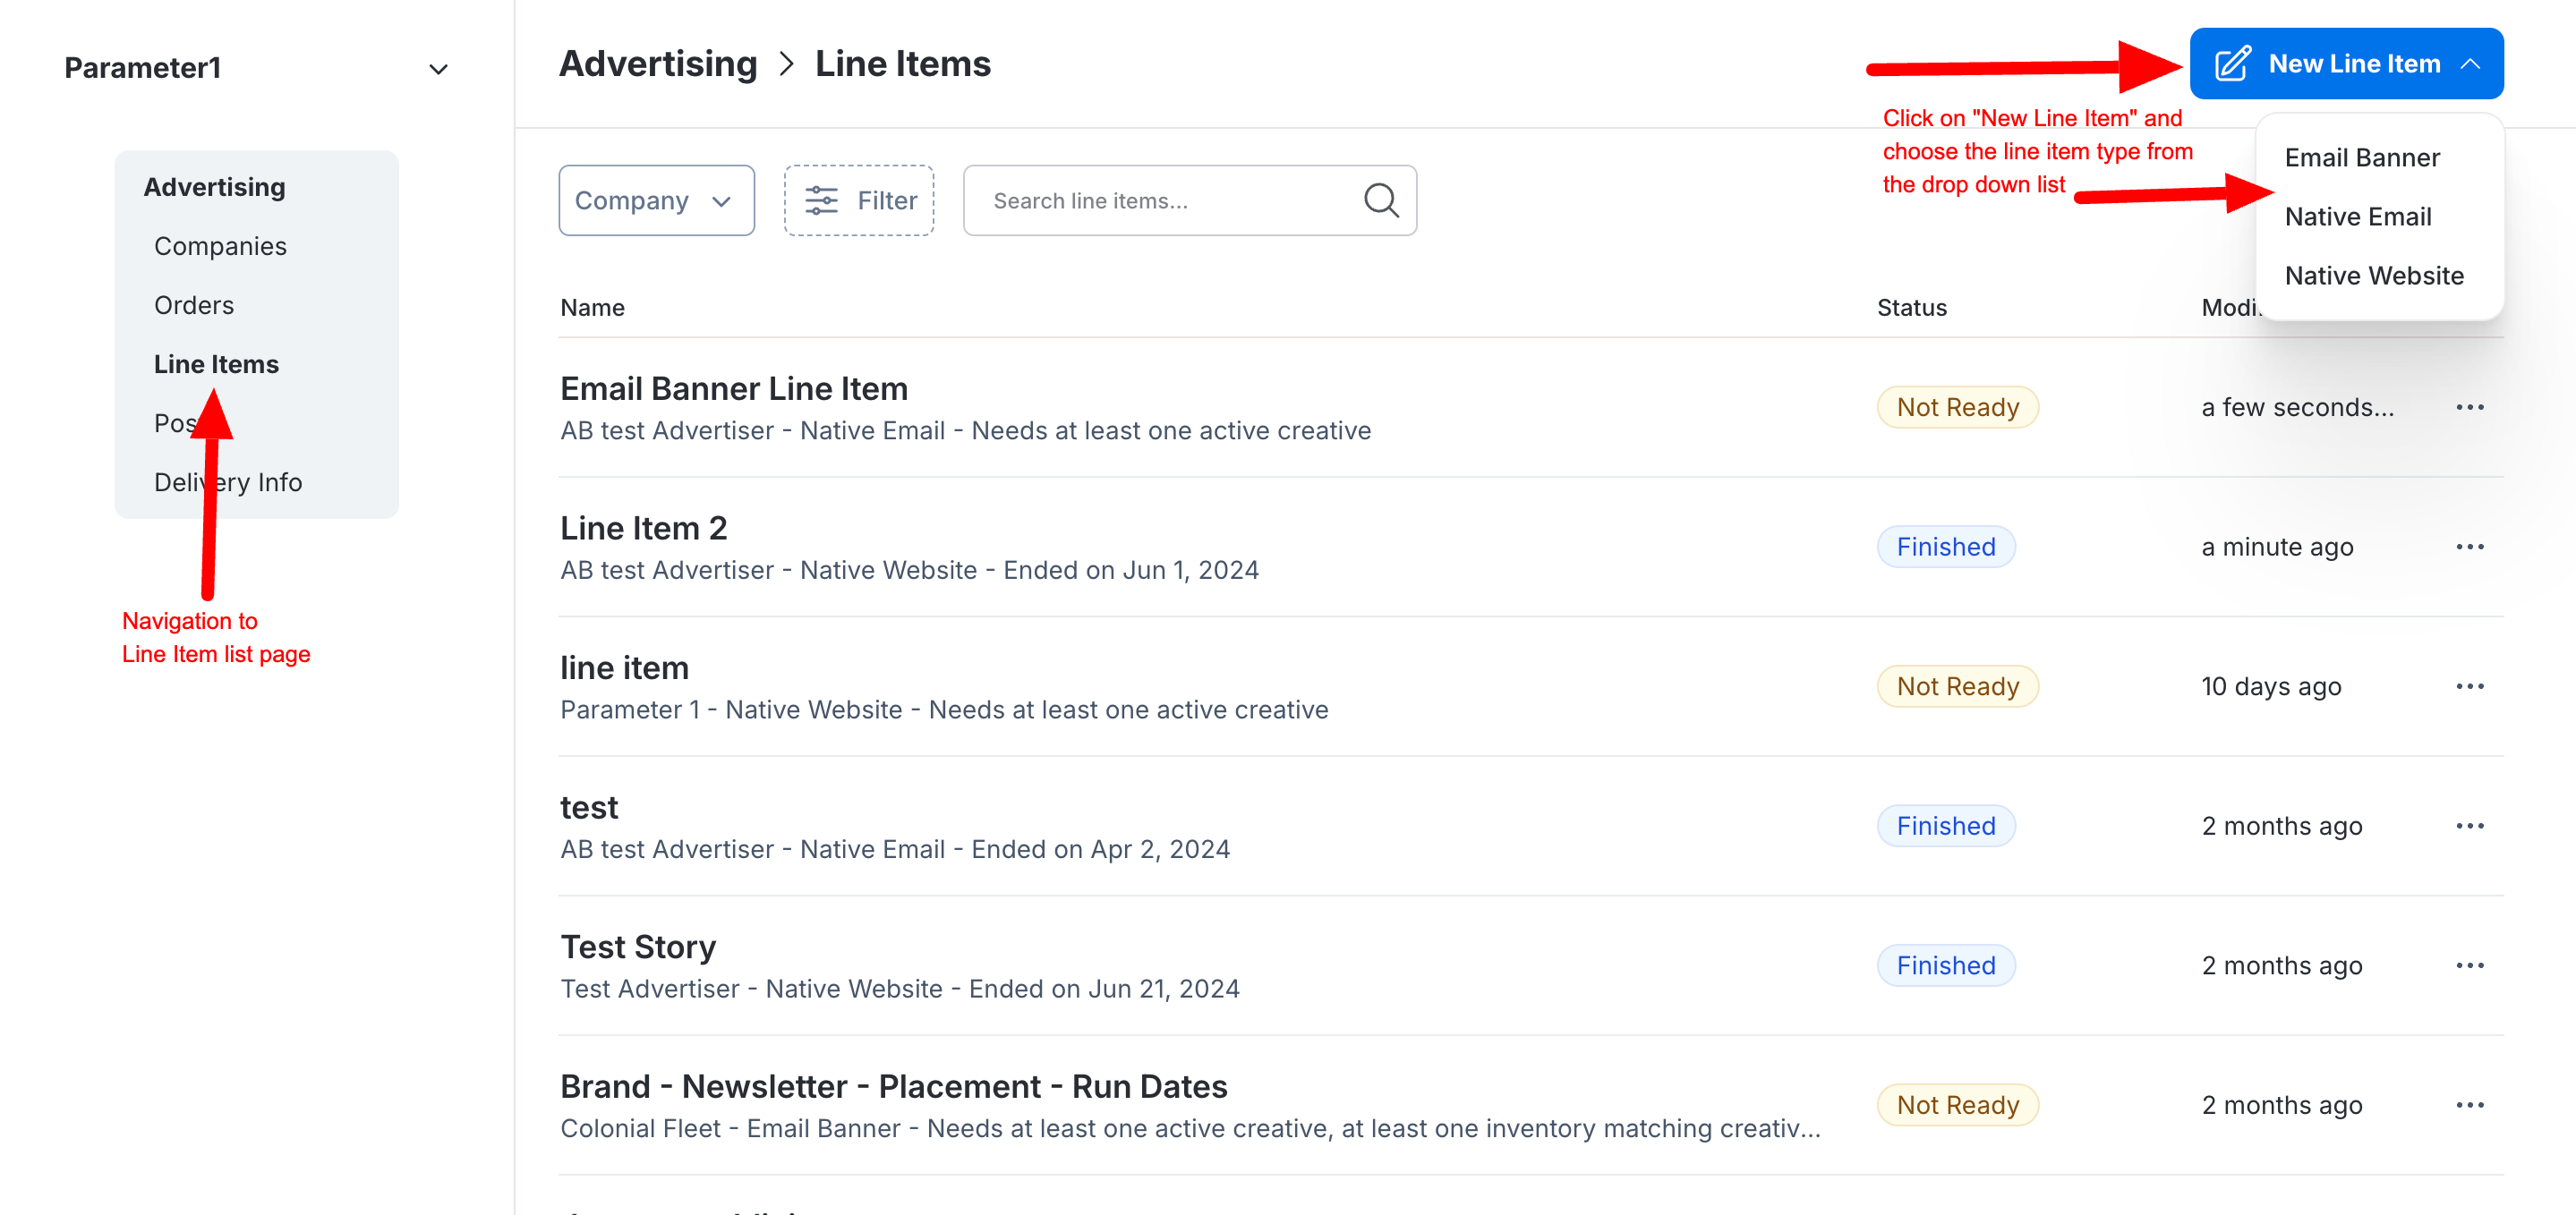Click the pencil icon on New Line Item
This screenshot has height=1215, width=2576.
pos(2232,64)
